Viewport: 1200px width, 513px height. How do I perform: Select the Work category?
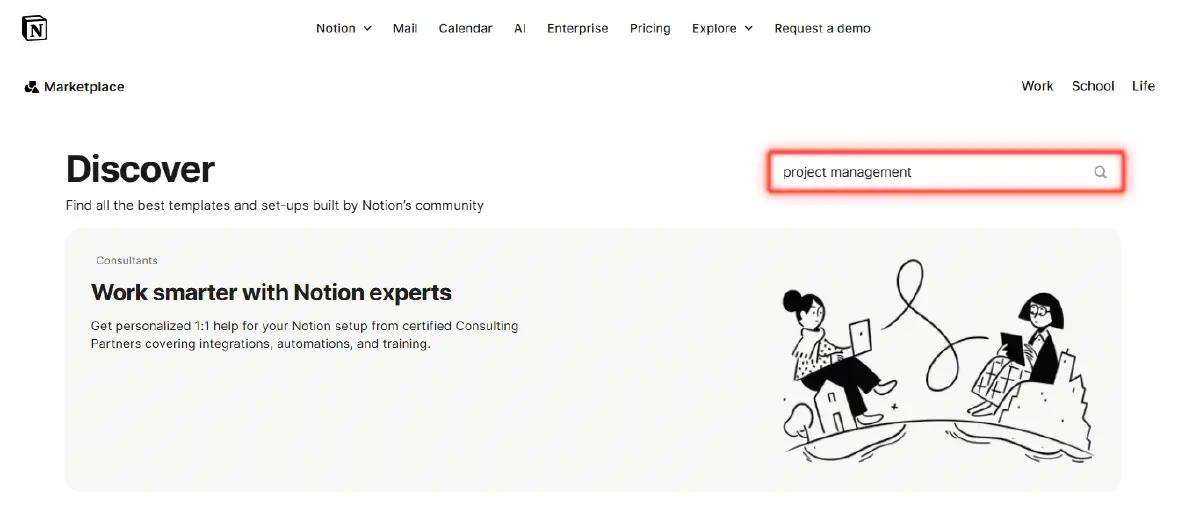(x=1037, y=86)
